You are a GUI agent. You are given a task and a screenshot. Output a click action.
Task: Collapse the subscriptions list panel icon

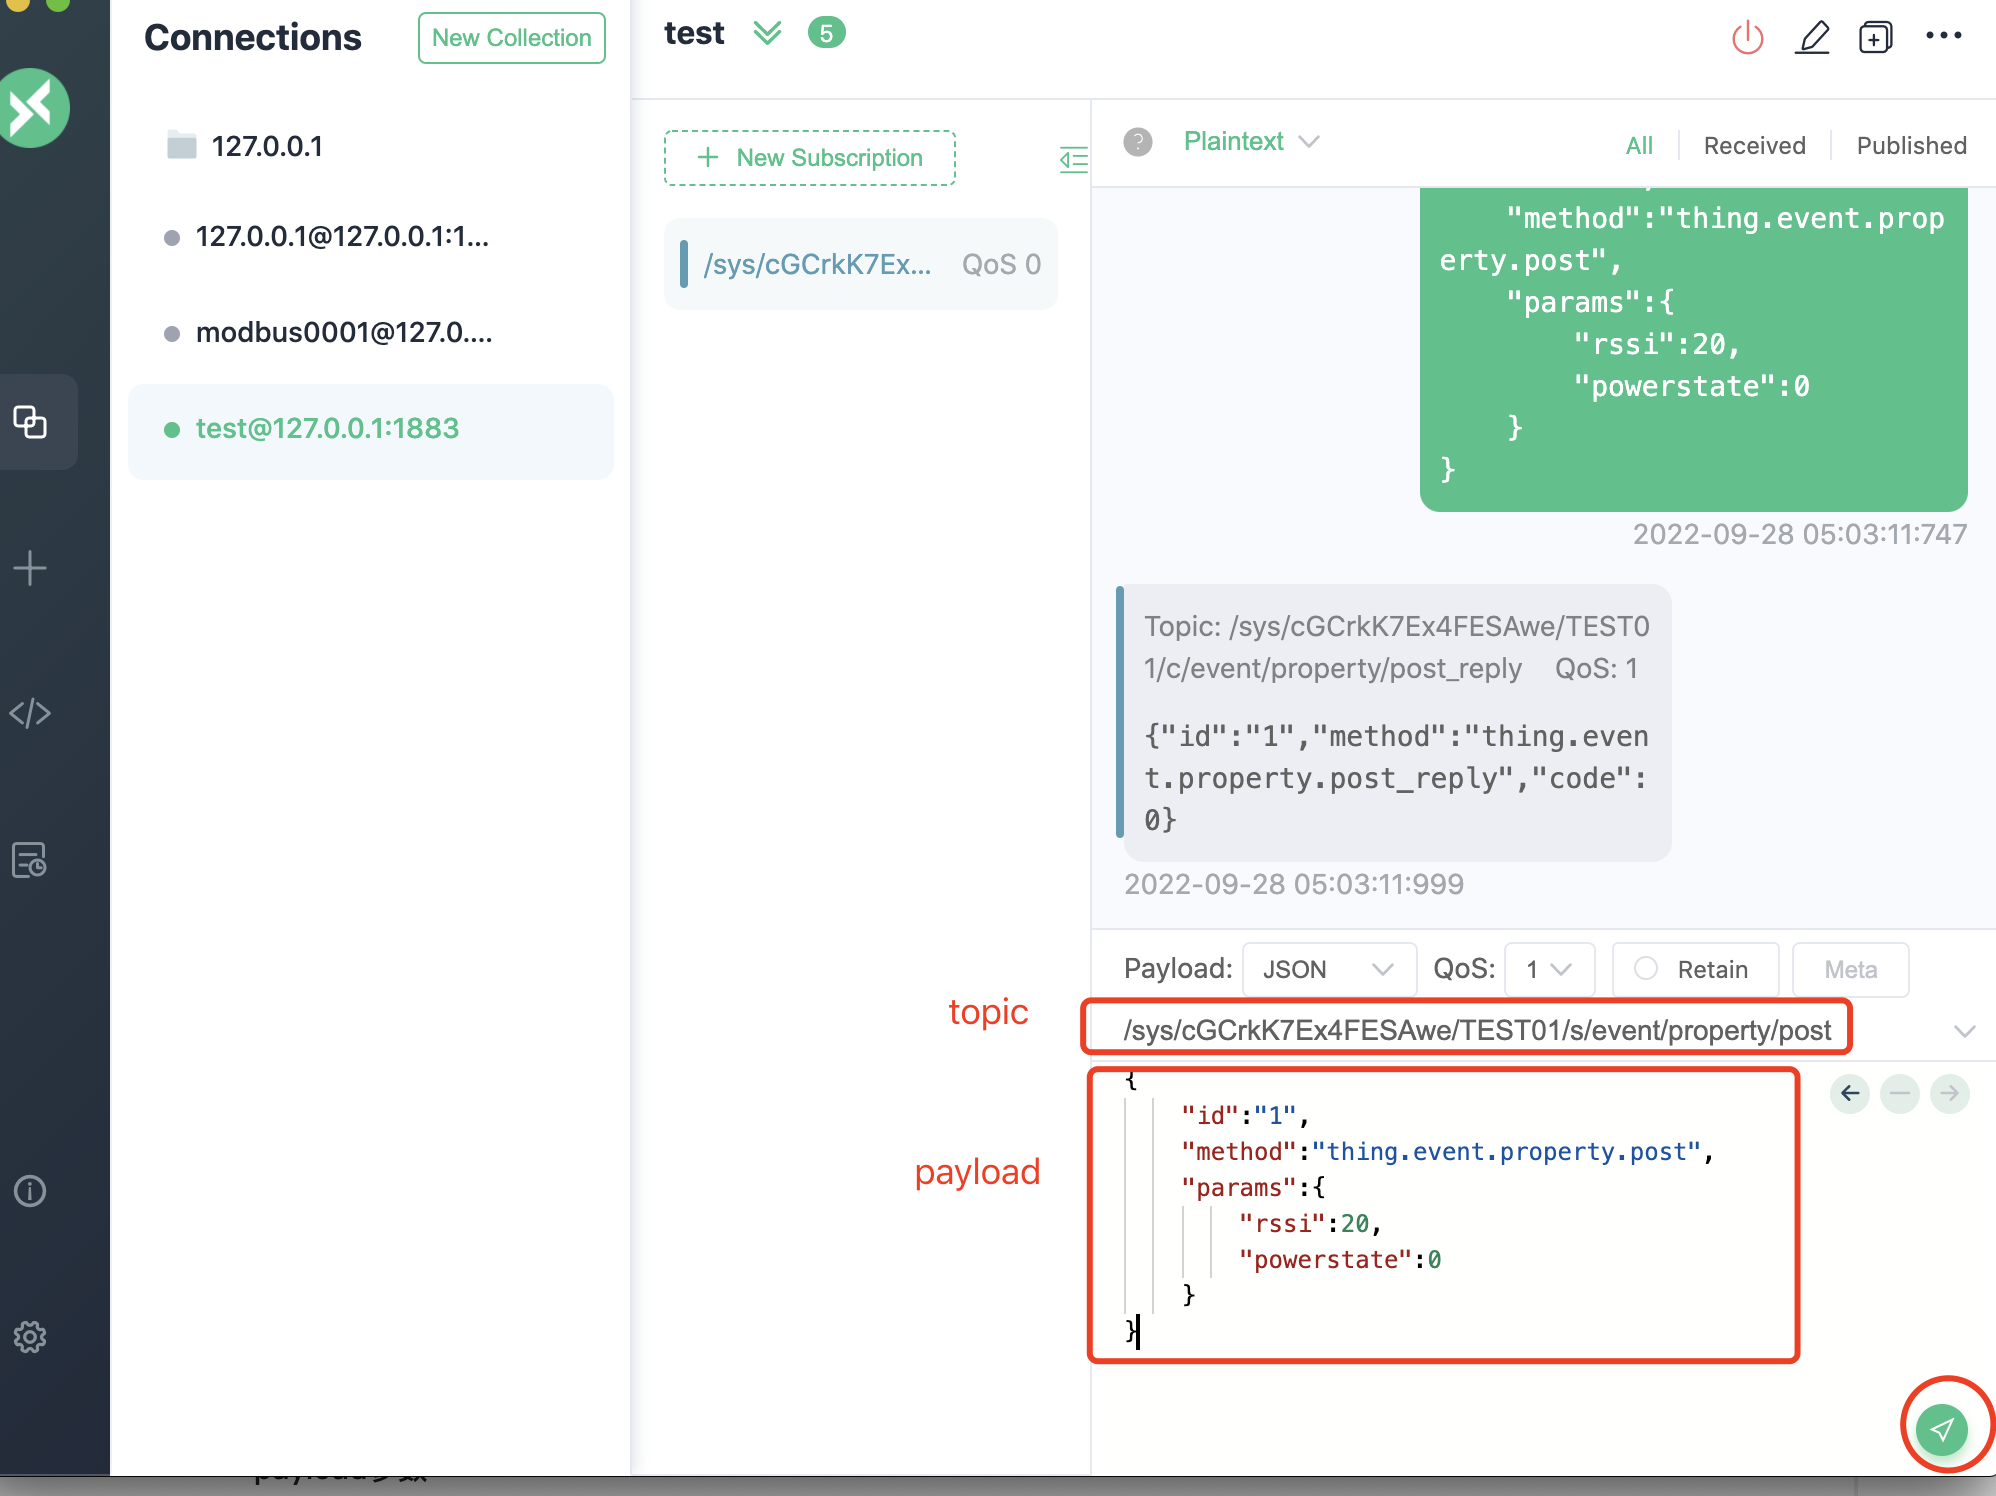pos(1073,159)
